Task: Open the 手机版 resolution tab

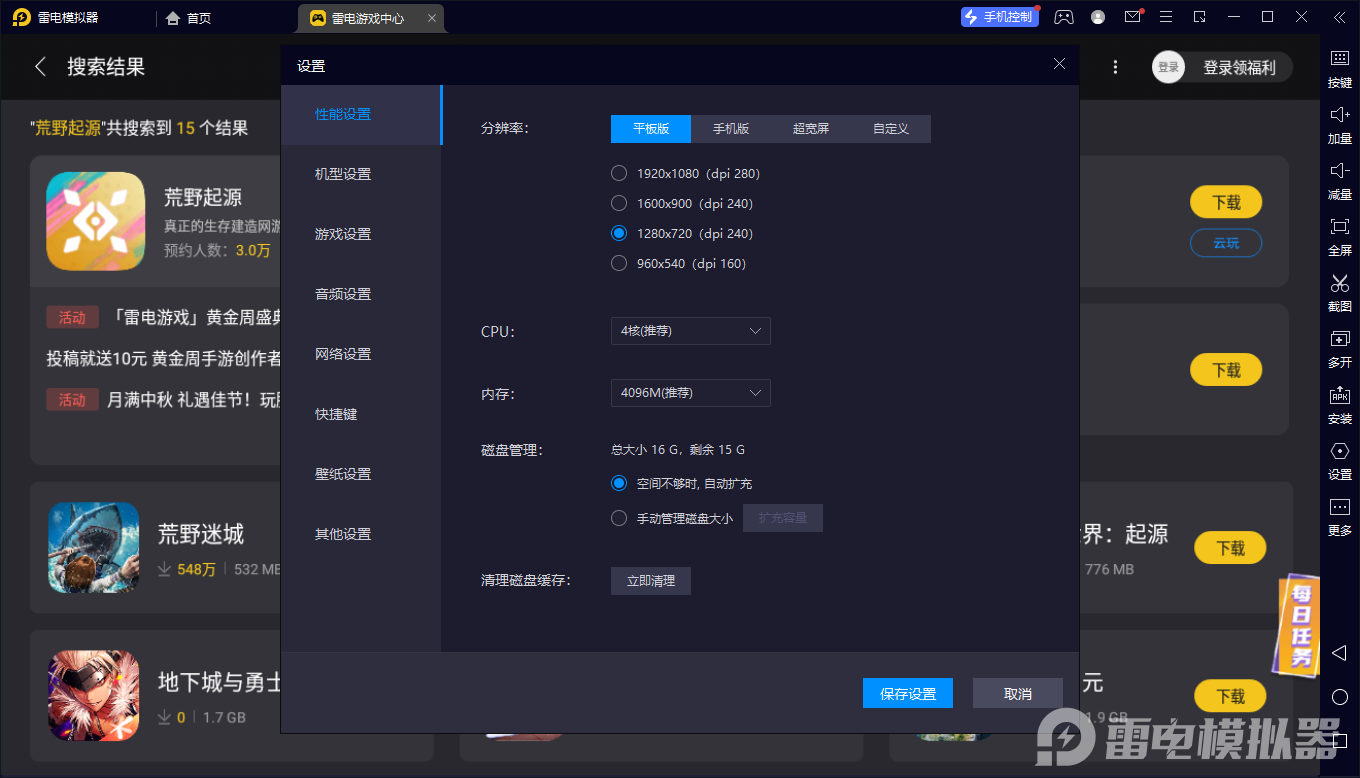Action: click(x=731, y=129)
